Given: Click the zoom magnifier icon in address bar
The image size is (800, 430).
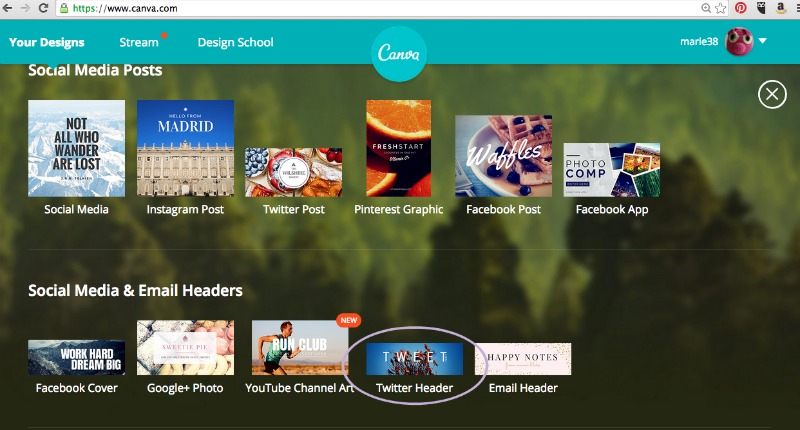Looking at the screenshot, I should point(706,8).
